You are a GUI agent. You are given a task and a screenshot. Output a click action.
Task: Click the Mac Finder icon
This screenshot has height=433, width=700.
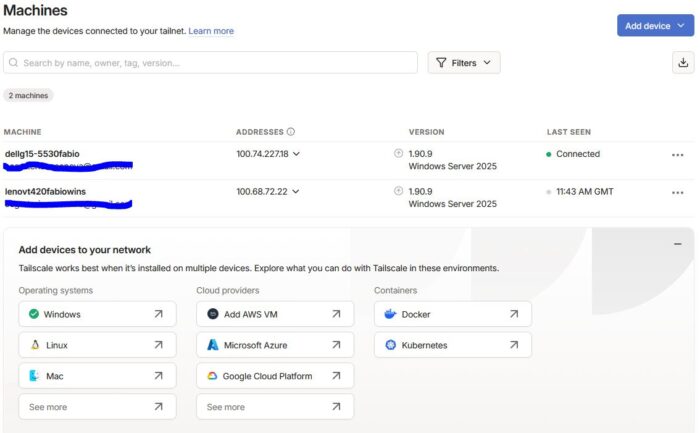point(34,375)
